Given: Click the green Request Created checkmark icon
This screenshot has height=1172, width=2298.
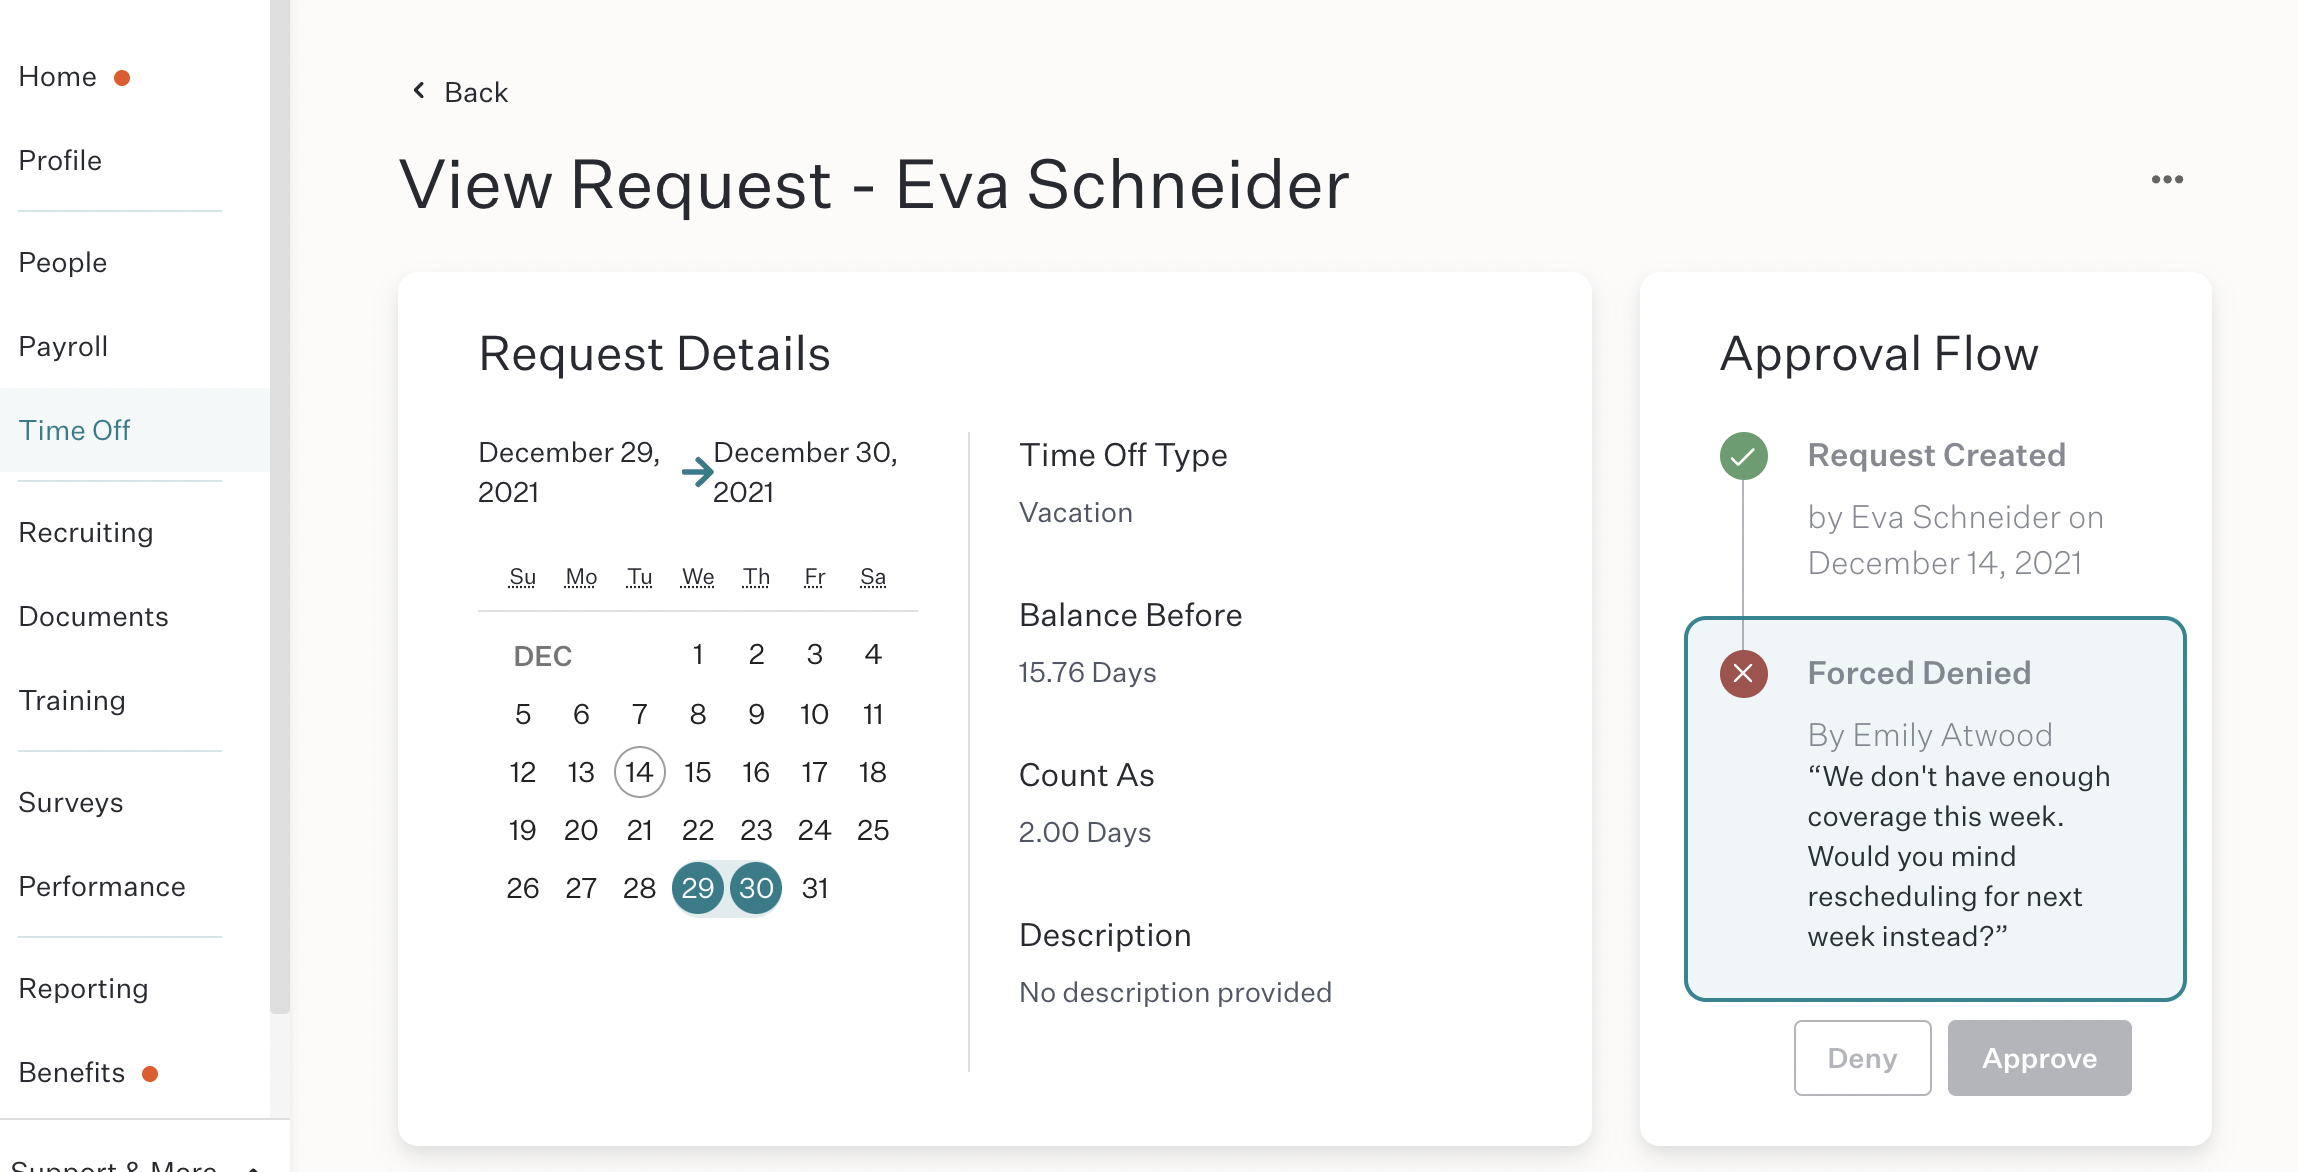Looking at the screenshot, I should pos(1743,456).
